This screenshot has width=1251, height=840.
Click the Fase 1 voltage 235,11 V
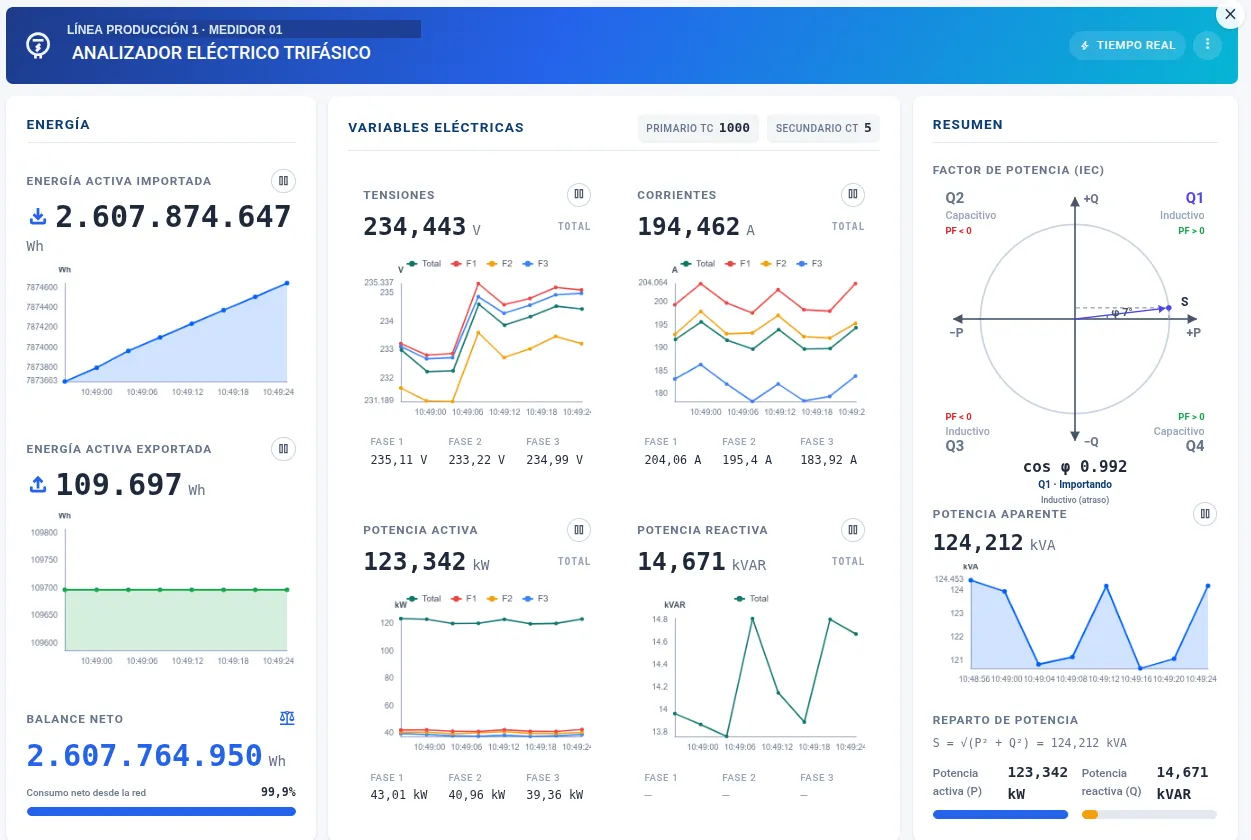coord(399,460)
